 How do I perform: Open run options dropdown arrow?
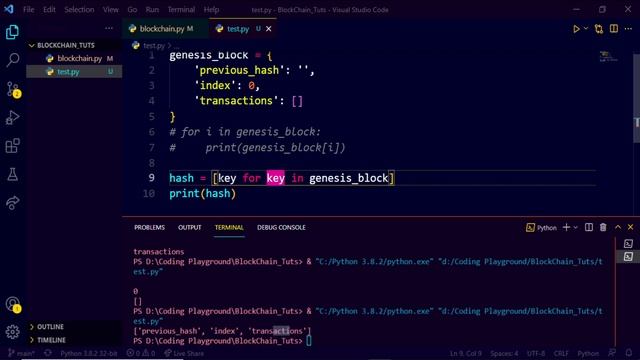[x=586, y=29]
